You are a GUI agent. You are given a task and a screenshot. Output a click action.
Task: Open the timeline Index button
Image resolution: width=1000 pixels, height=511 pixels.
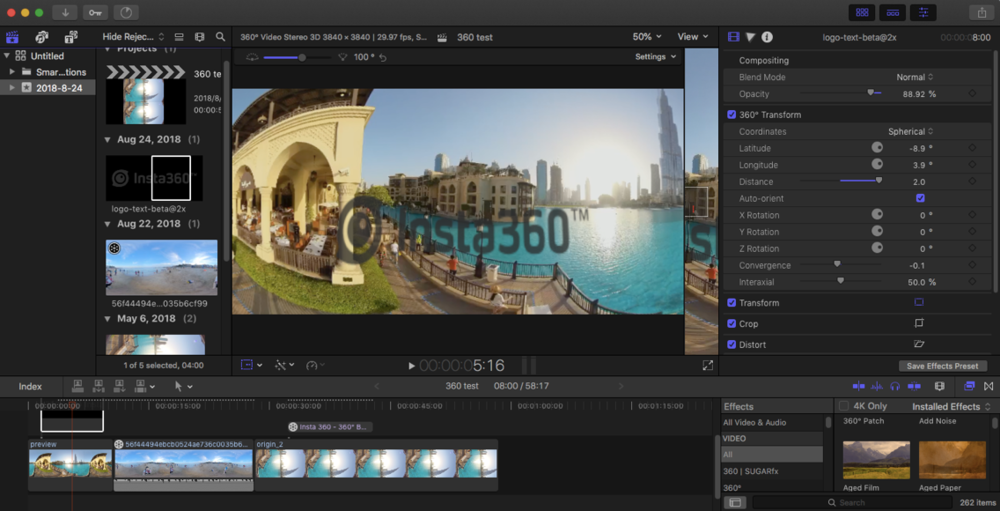pyautogui.click(x=30, y=386)
